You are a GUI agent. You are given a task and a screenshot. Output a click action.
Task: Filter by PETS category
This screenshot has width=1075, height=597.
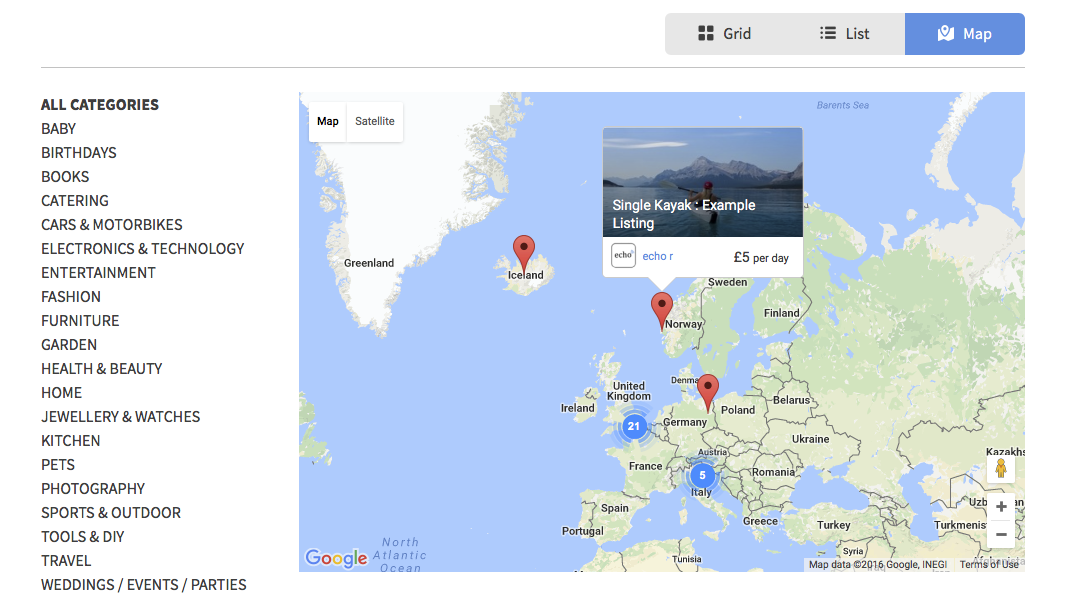coord(58,465)
